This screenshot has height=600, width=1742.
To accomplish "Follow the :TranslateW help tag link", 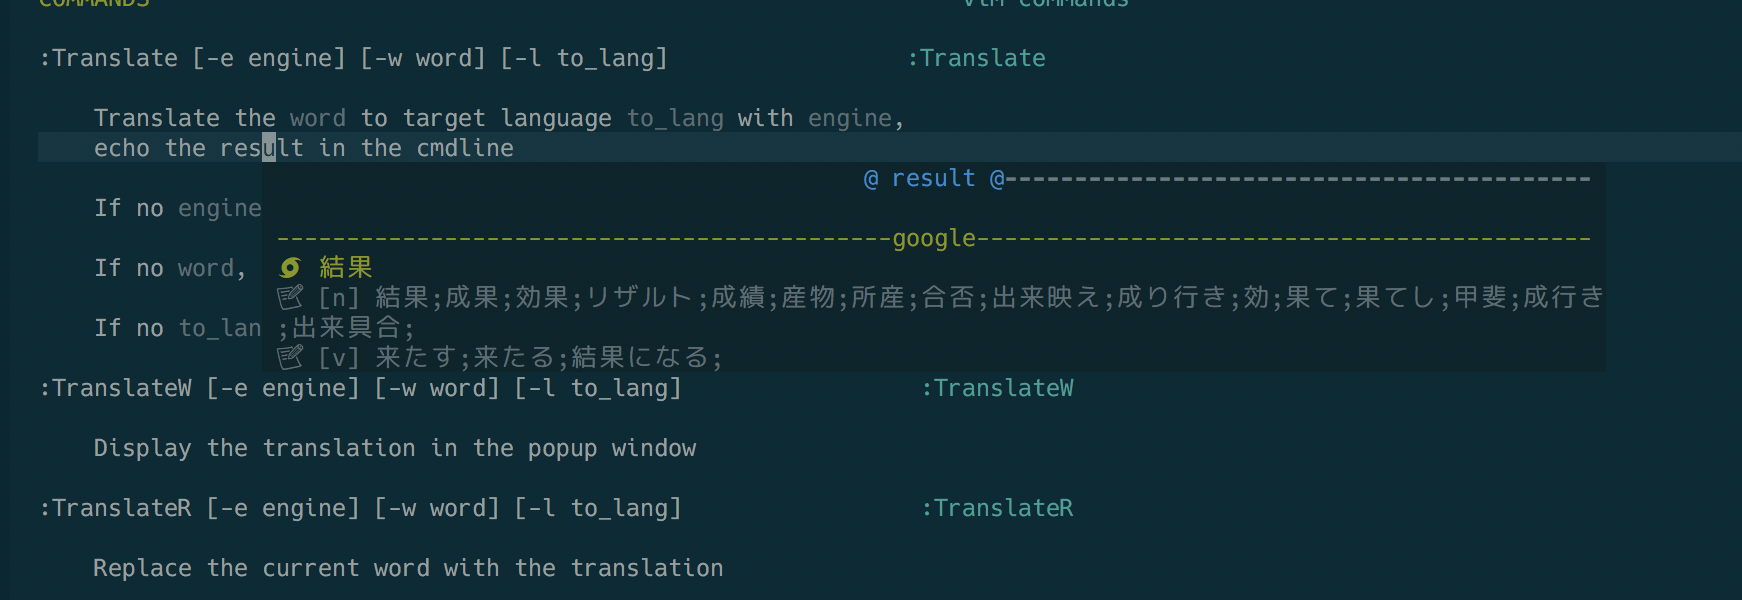I will pos(997,388).
